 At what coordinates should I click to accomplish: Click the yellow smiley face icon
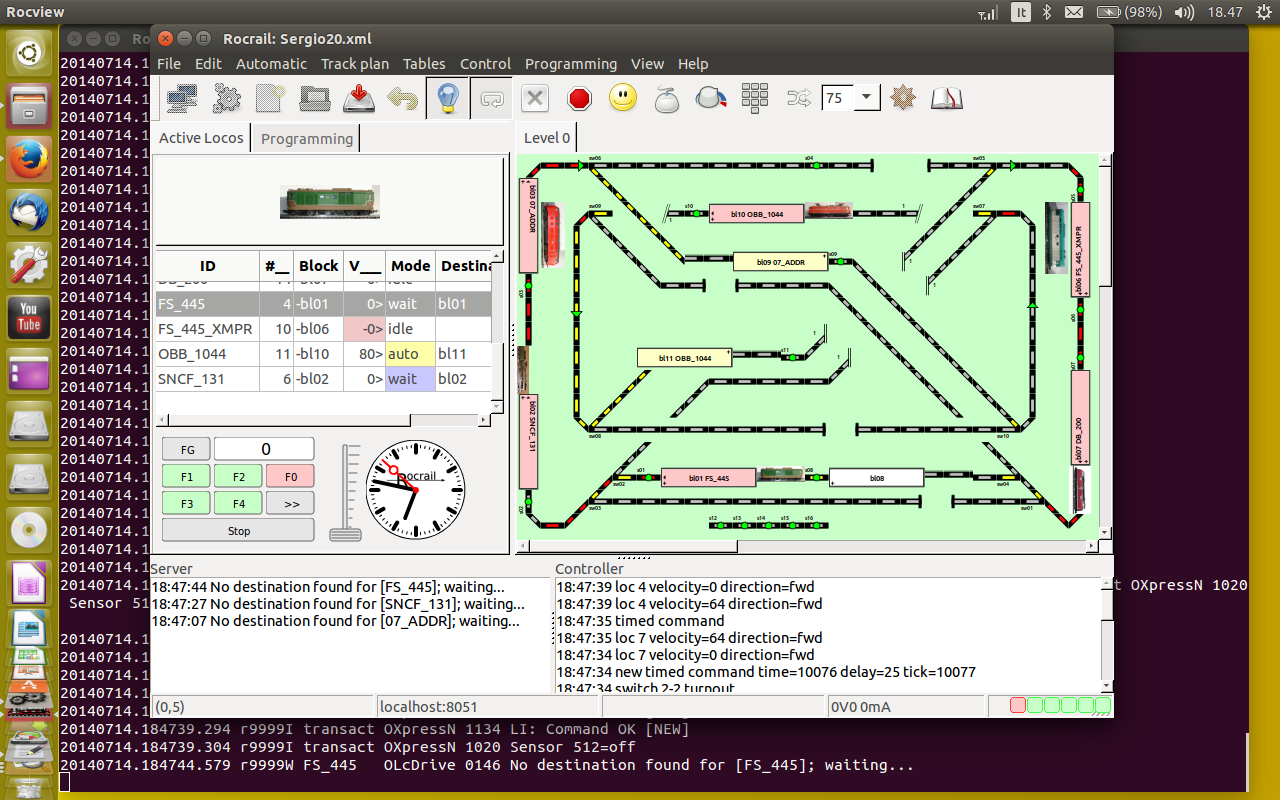[x=623, y=98]
